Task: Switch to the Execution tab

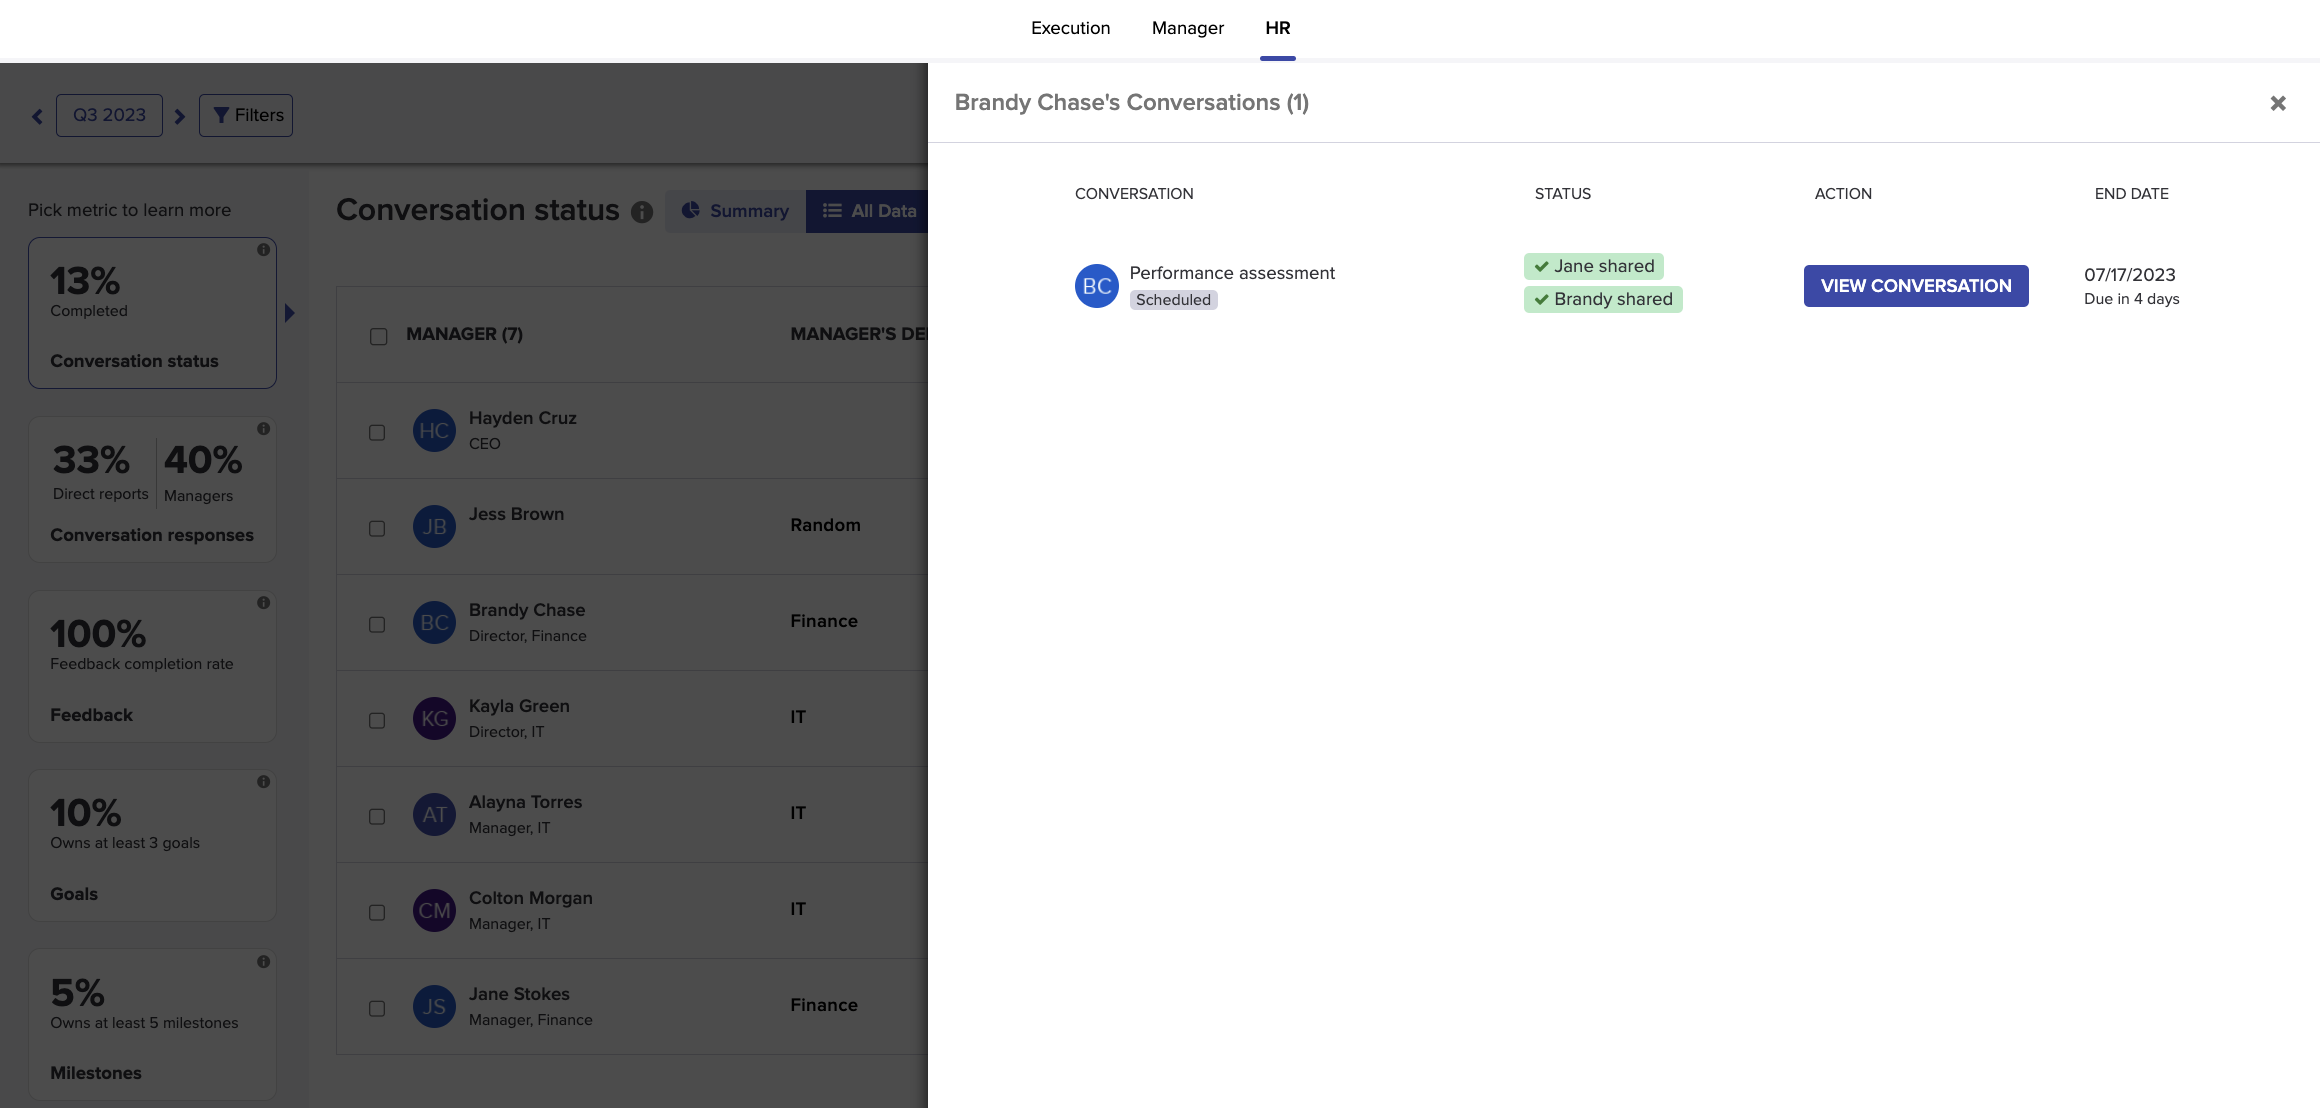Action: click(x=1070, y=28)
